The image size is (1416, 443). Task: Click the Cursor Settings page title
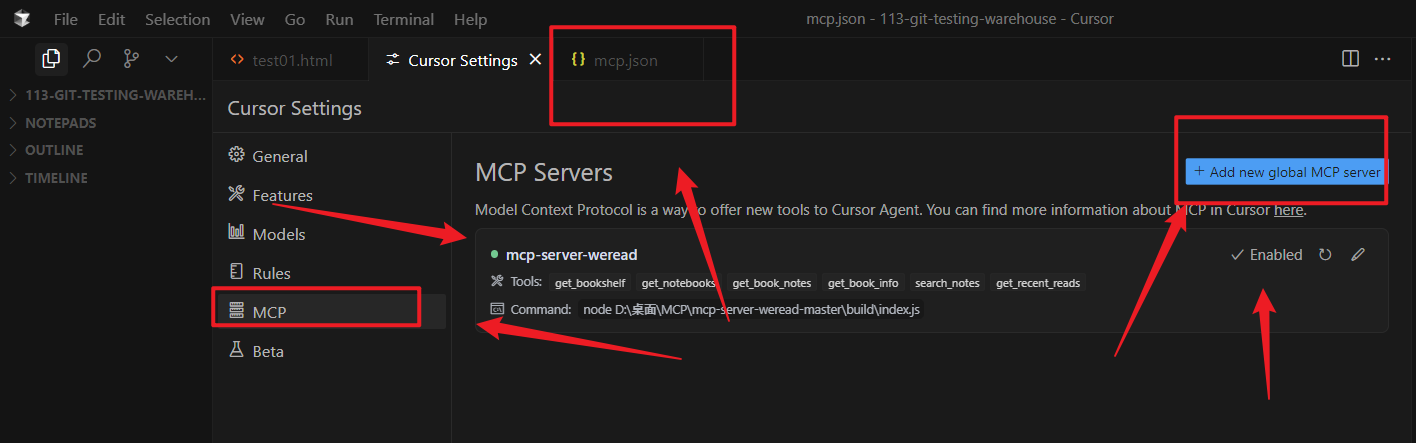[295, 108]
